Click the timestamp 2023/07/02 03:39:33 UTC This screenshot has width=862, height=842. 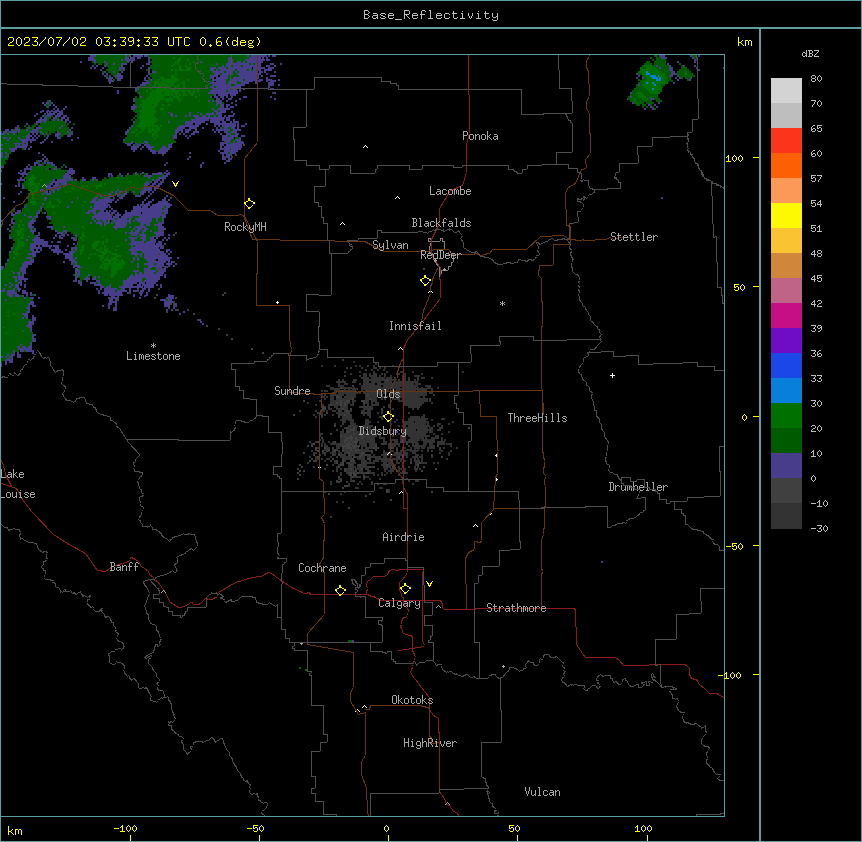tap(98, 42)
